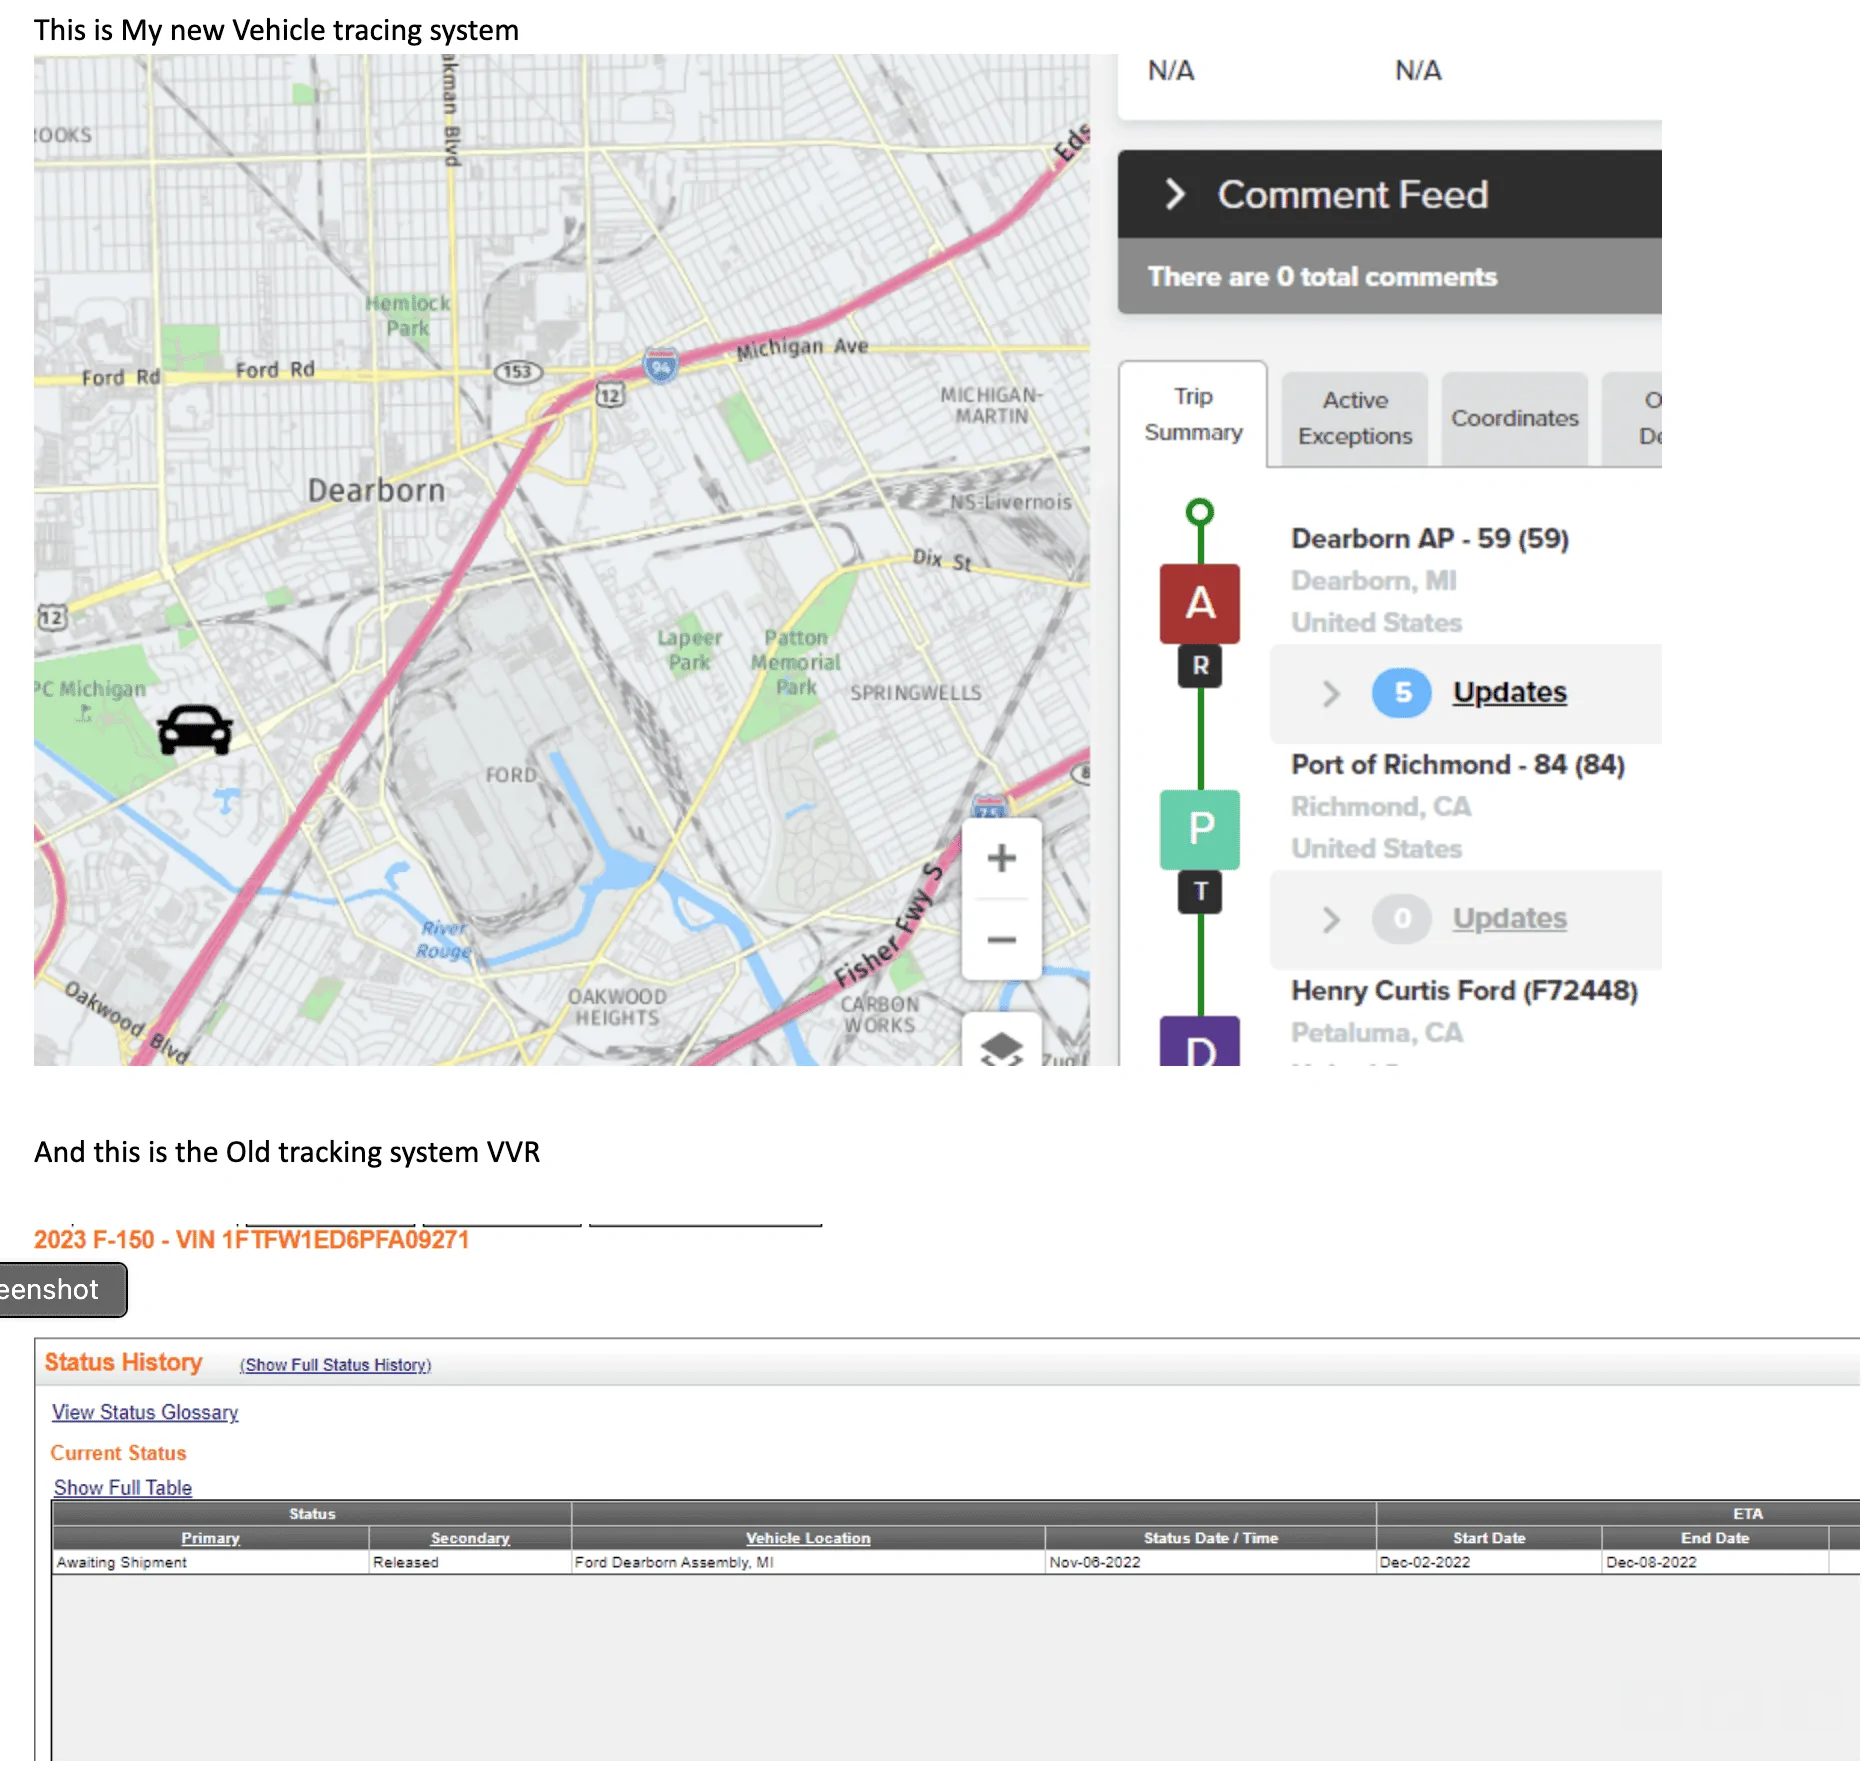Click 'Port of Richmond - 84 (84)' stop name
This screenshot has height=1784, width=1870.
1458,764
